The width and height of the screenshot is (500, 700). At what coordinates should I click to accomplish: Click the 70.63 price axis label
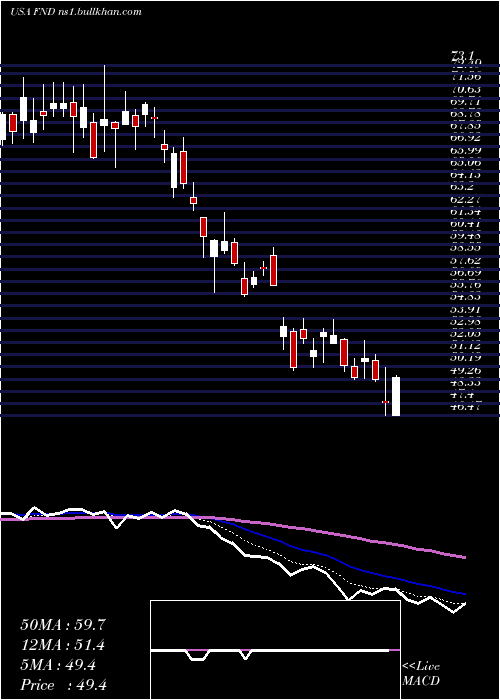tap(466, 91)
